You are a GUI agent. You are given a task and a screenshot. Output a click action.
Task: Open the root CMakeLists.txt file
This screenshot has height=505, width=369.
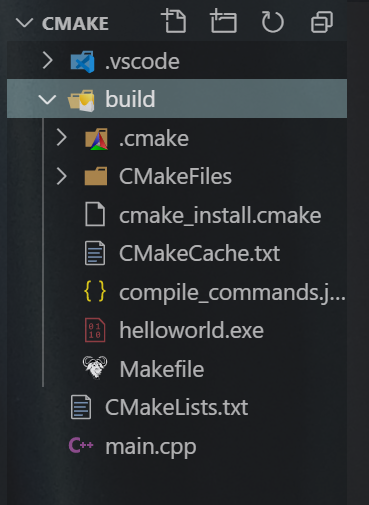coord(176,407)
